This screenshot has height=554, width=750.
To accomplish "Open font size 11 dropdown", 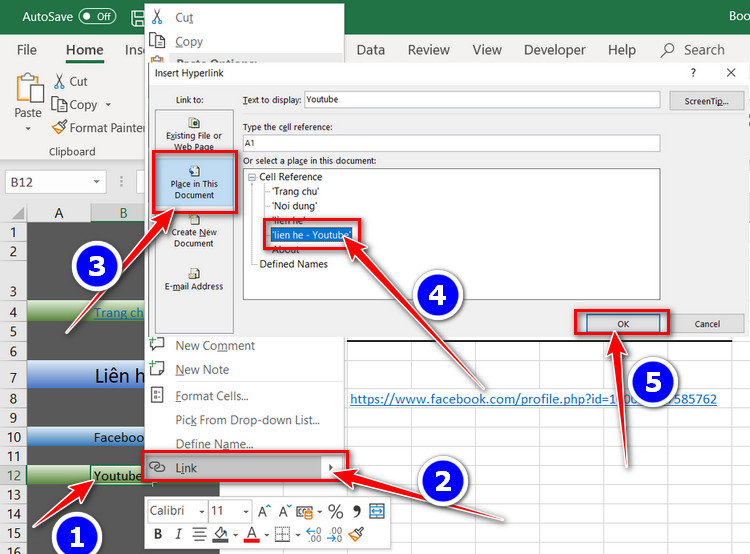I will (x=246, y=511).
